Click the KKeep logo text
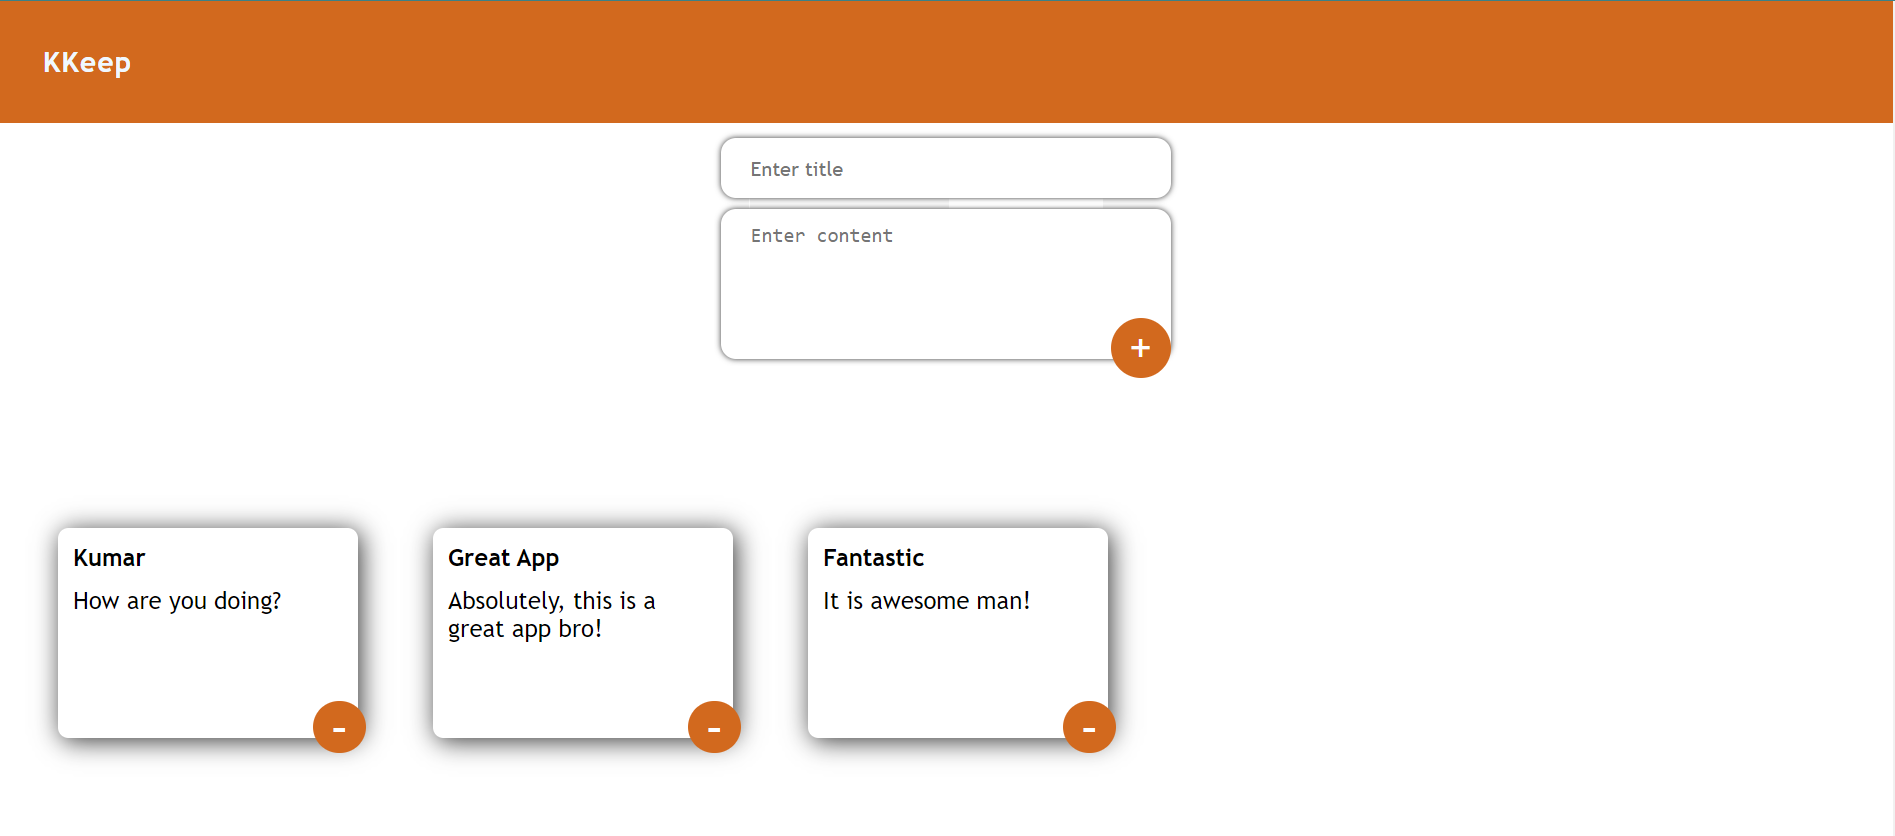Image resolution: width=1895 pixels, height=836 pixels. pos(87,63)
